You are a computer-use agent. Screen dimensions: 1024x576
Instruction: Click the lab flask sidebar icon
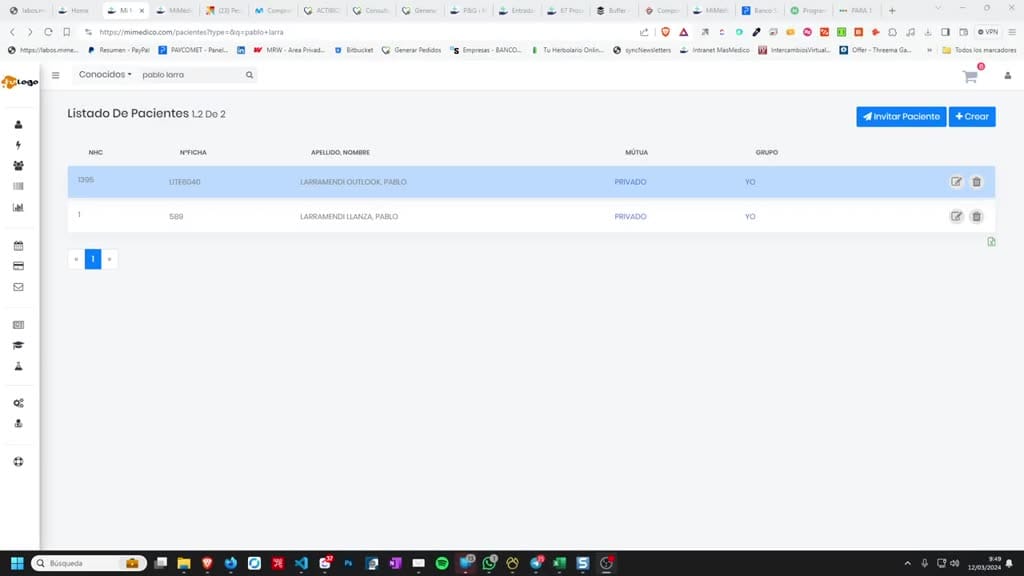tap(18, 366)
